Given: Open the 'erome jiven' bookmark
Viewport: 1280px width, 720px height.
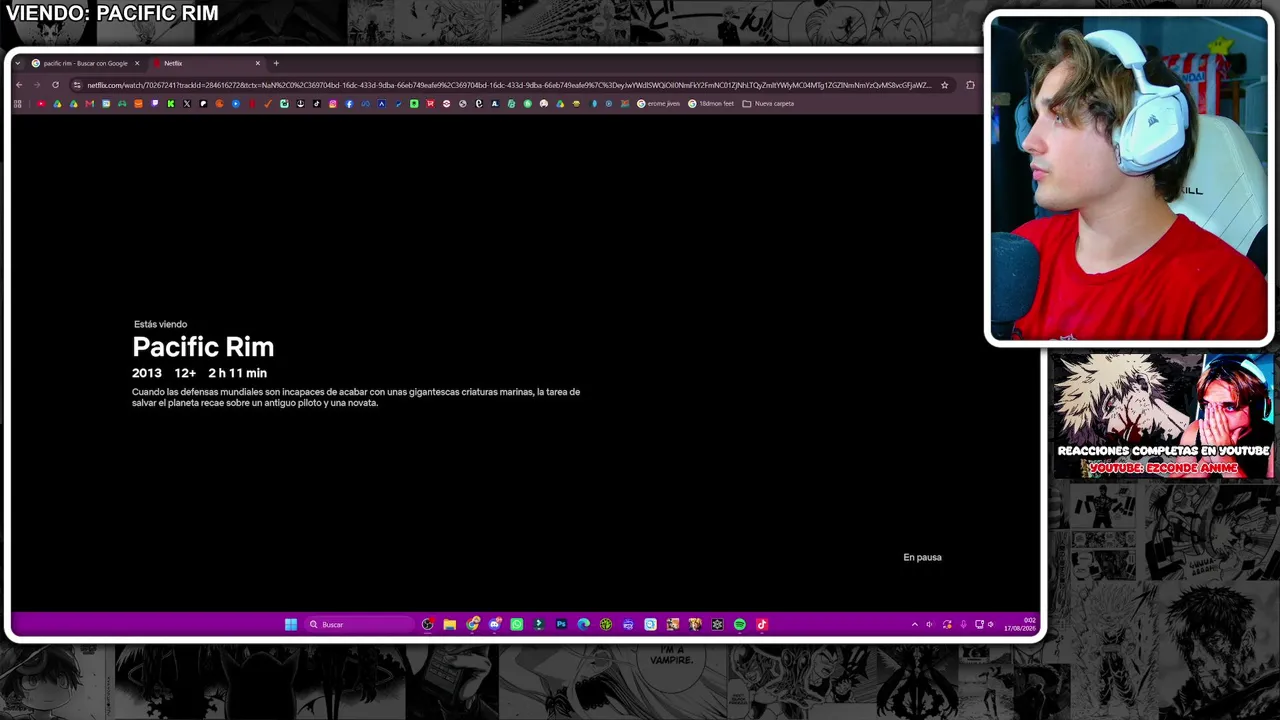Looking at the screenshot, I should click(658, 104).
